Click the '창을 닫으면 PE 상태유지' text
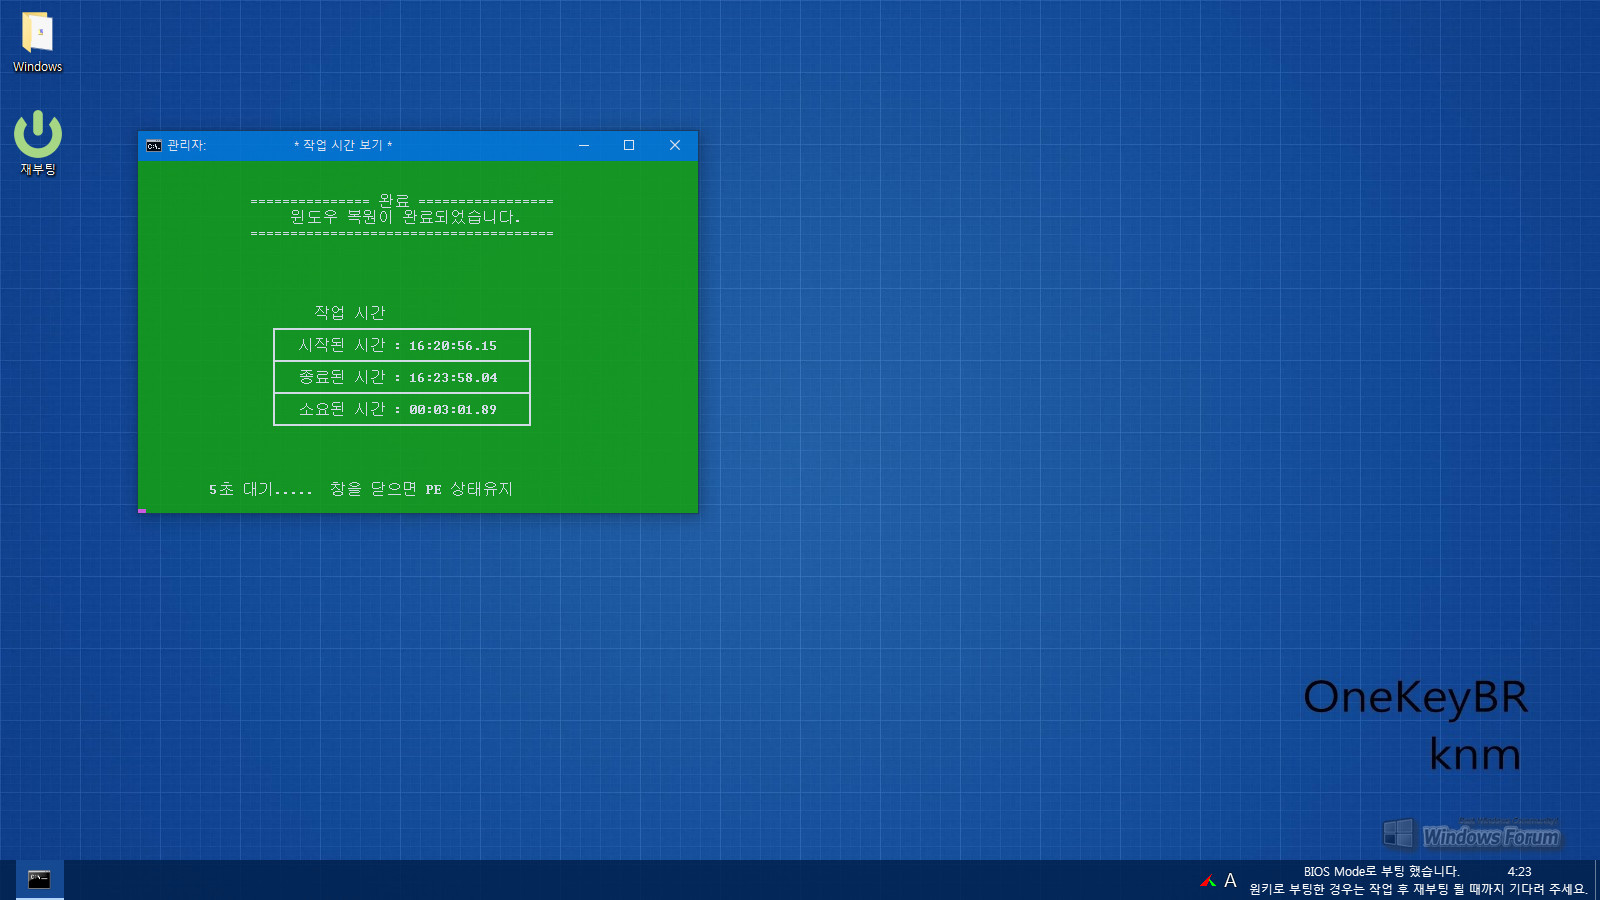 (x=421, y=489)
